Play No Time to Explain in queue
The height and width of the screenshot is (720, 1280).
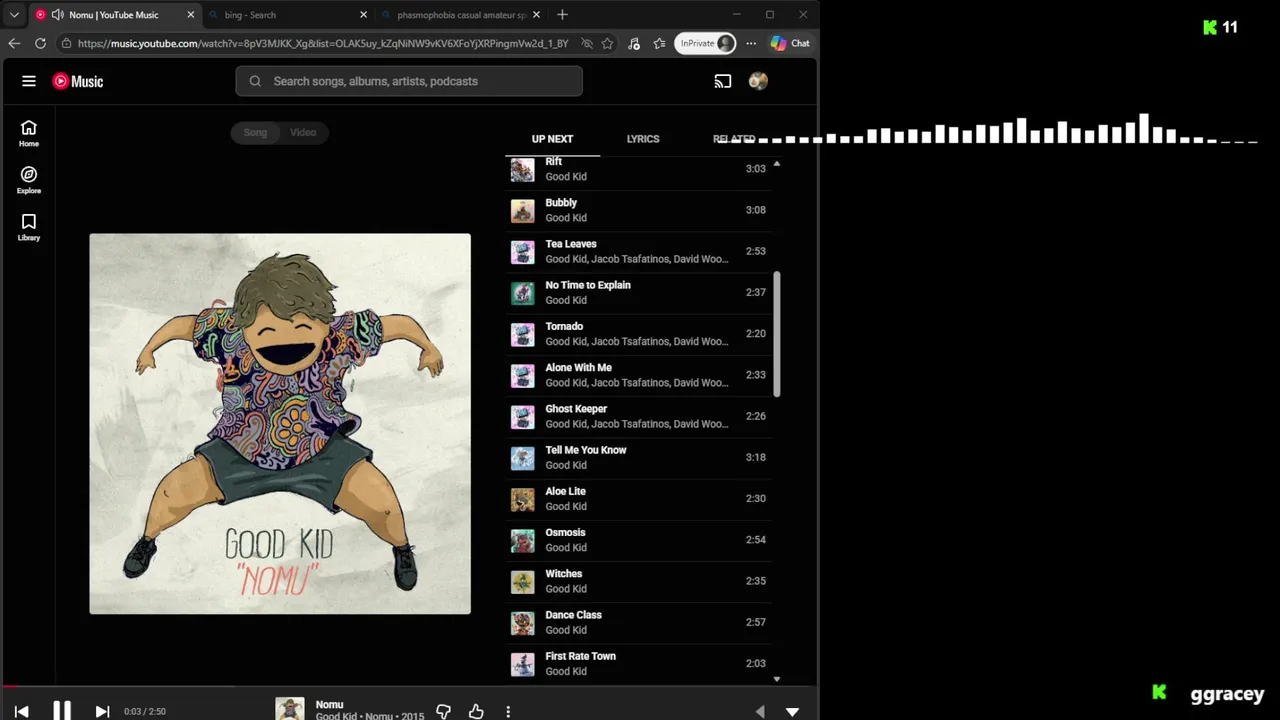638,292
